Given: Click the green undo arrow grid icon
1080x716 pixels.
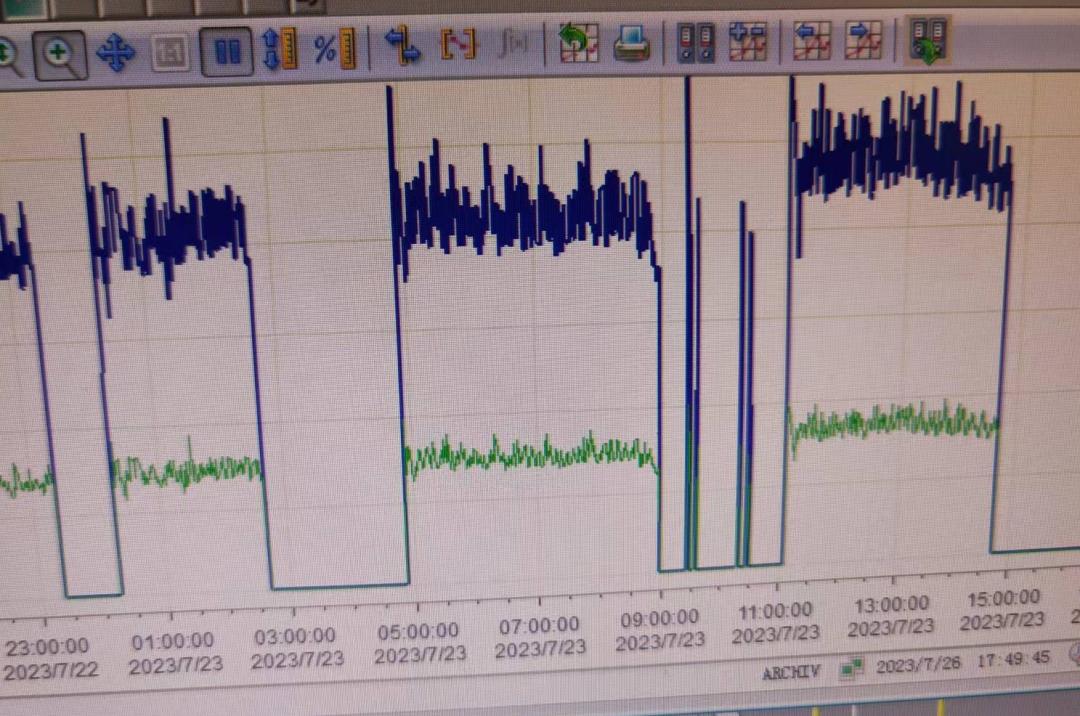Looking at the screenshot, I should 577,43.
